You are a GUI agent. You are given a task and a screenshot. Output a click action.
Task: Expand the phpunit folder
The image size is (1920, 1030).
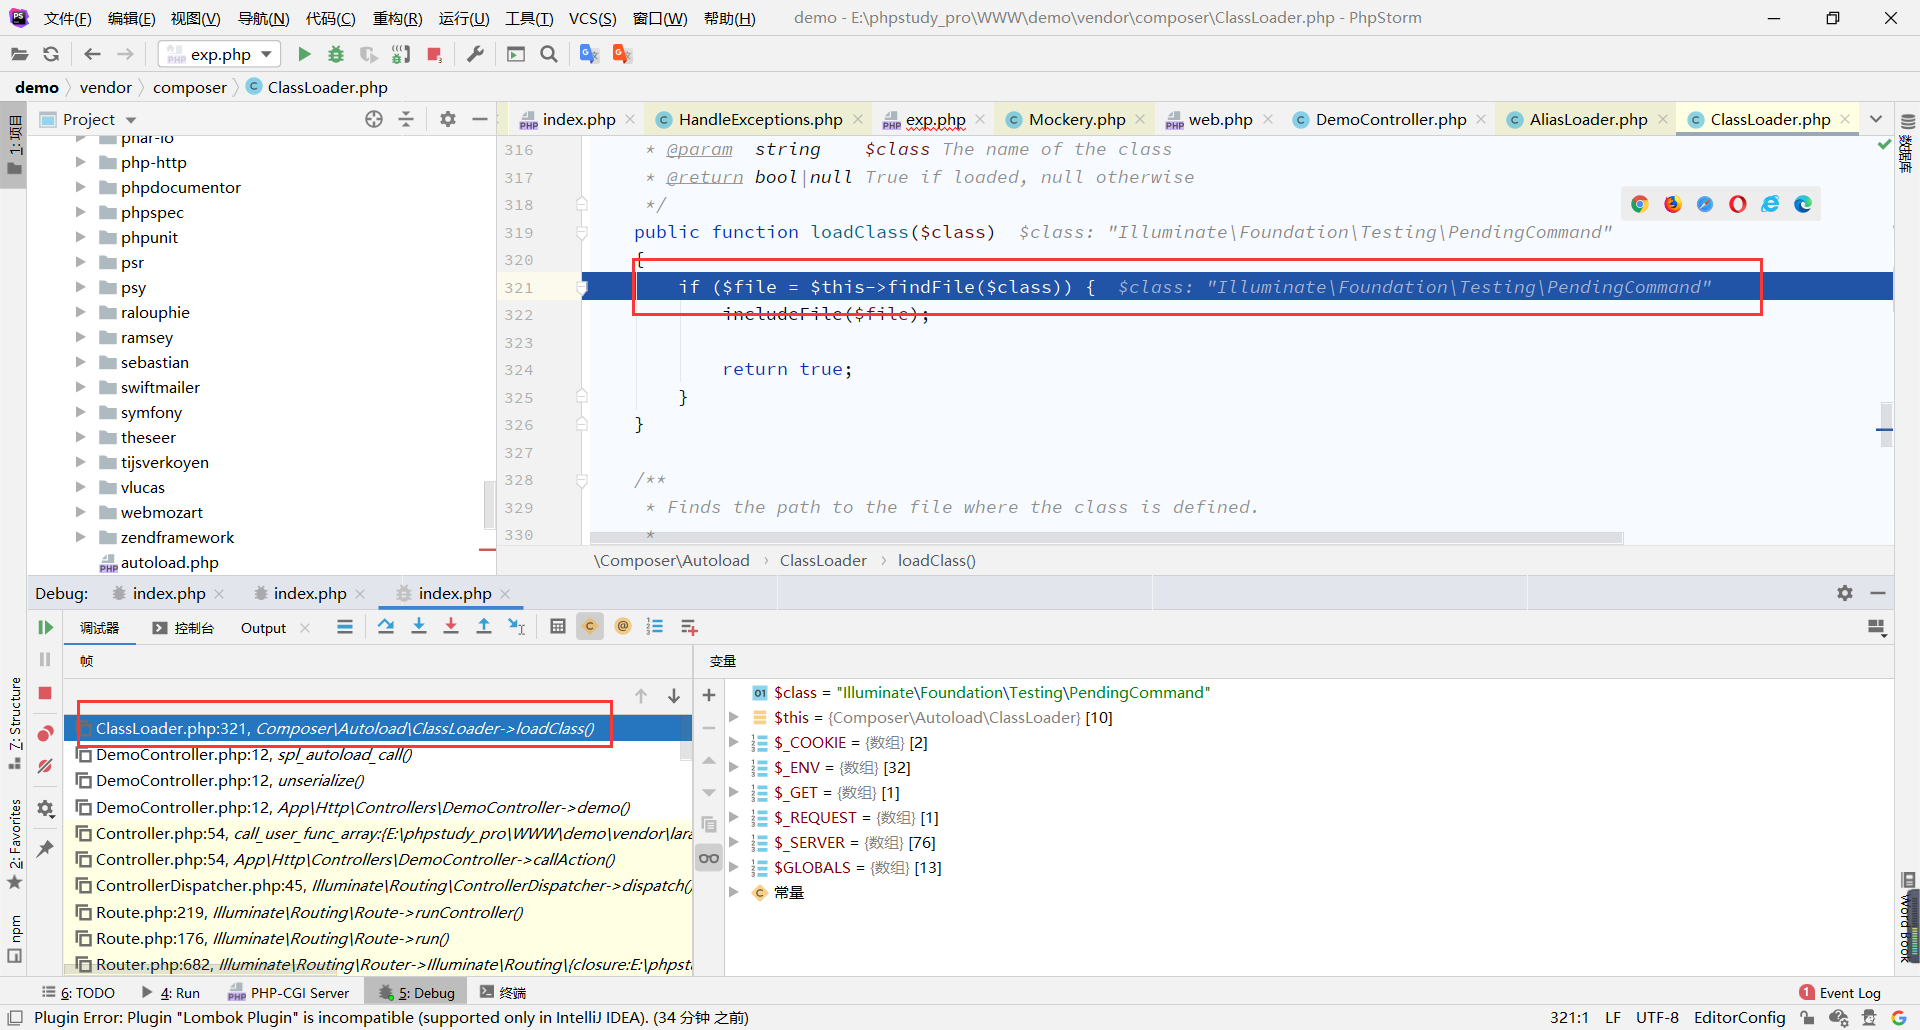80,237
